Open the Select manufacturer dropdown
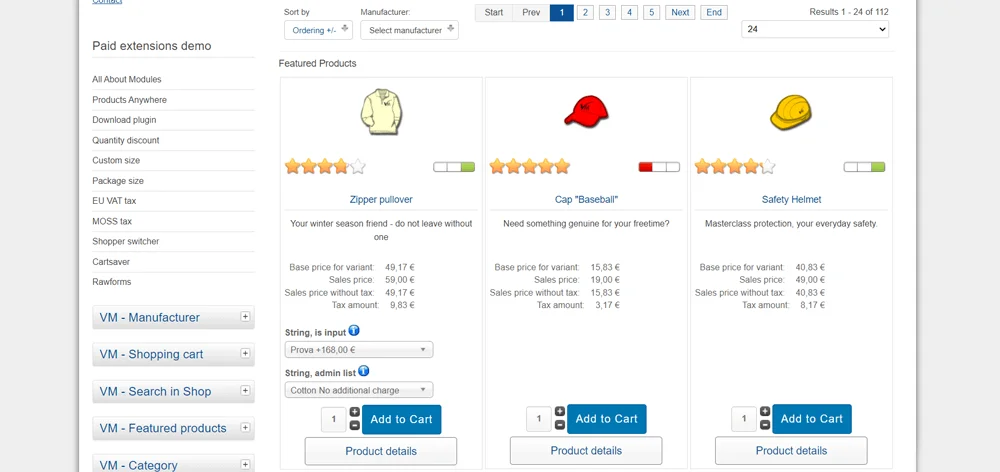 409,30
